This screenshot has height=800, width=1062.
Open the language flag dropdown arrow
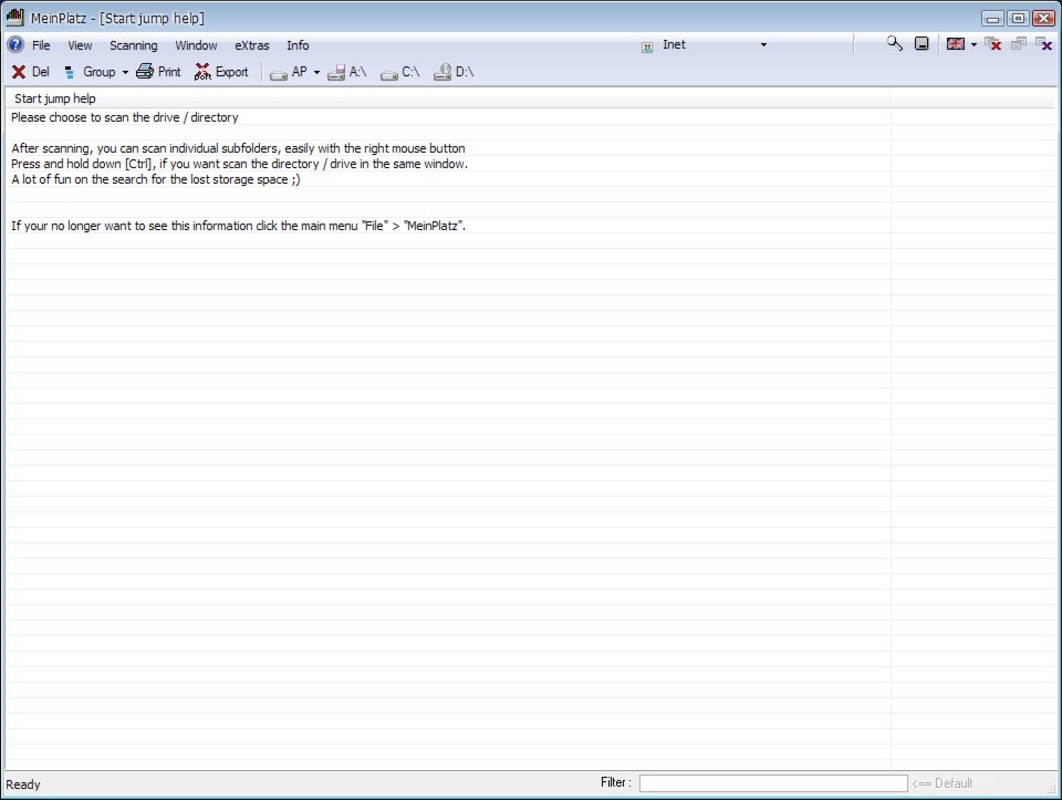coord(974,45)
